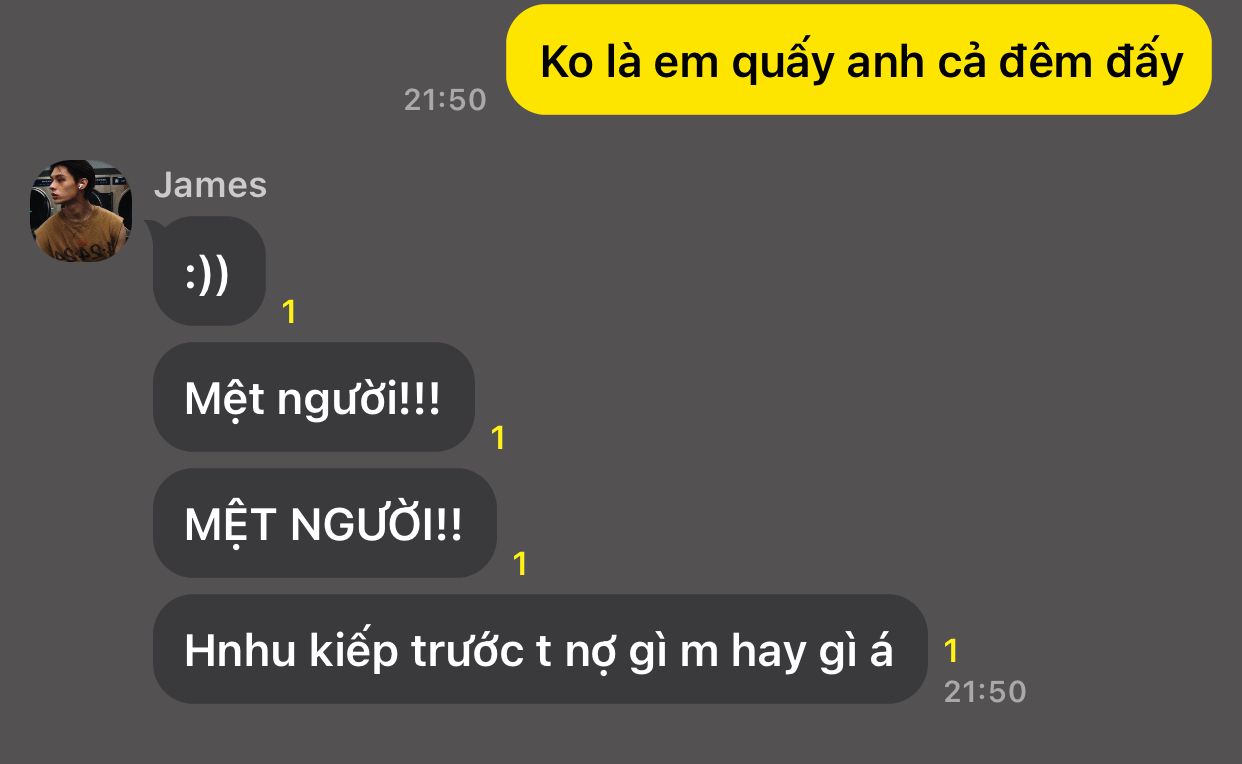1242x764 pixels.
Task: Click the unread count beside lowercase "Mệt người!!!"
Action: pyautogui.click(x=498, y=438)
